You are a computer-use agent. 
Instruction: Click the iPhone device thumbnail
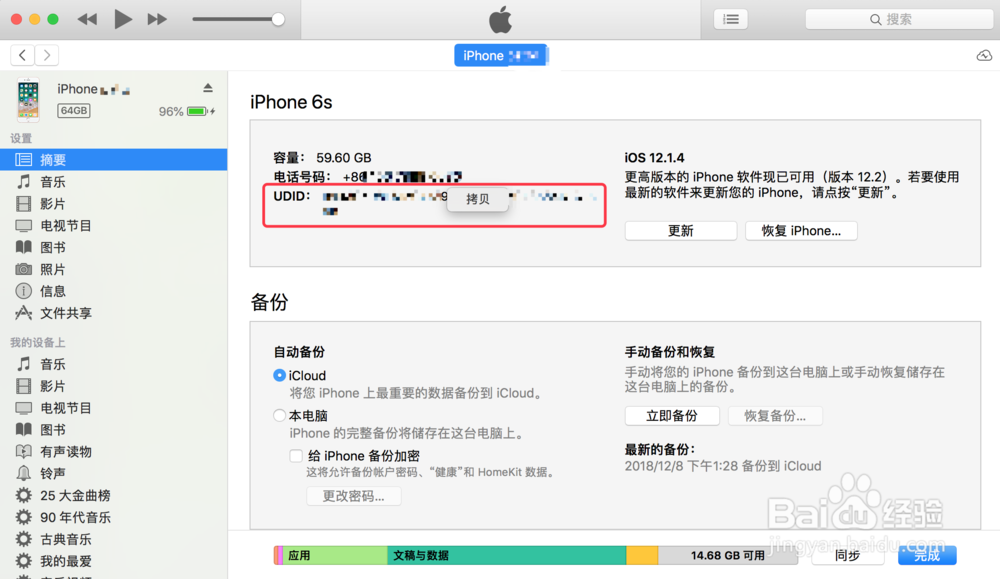pyautogui.click(x=28, y=99)
